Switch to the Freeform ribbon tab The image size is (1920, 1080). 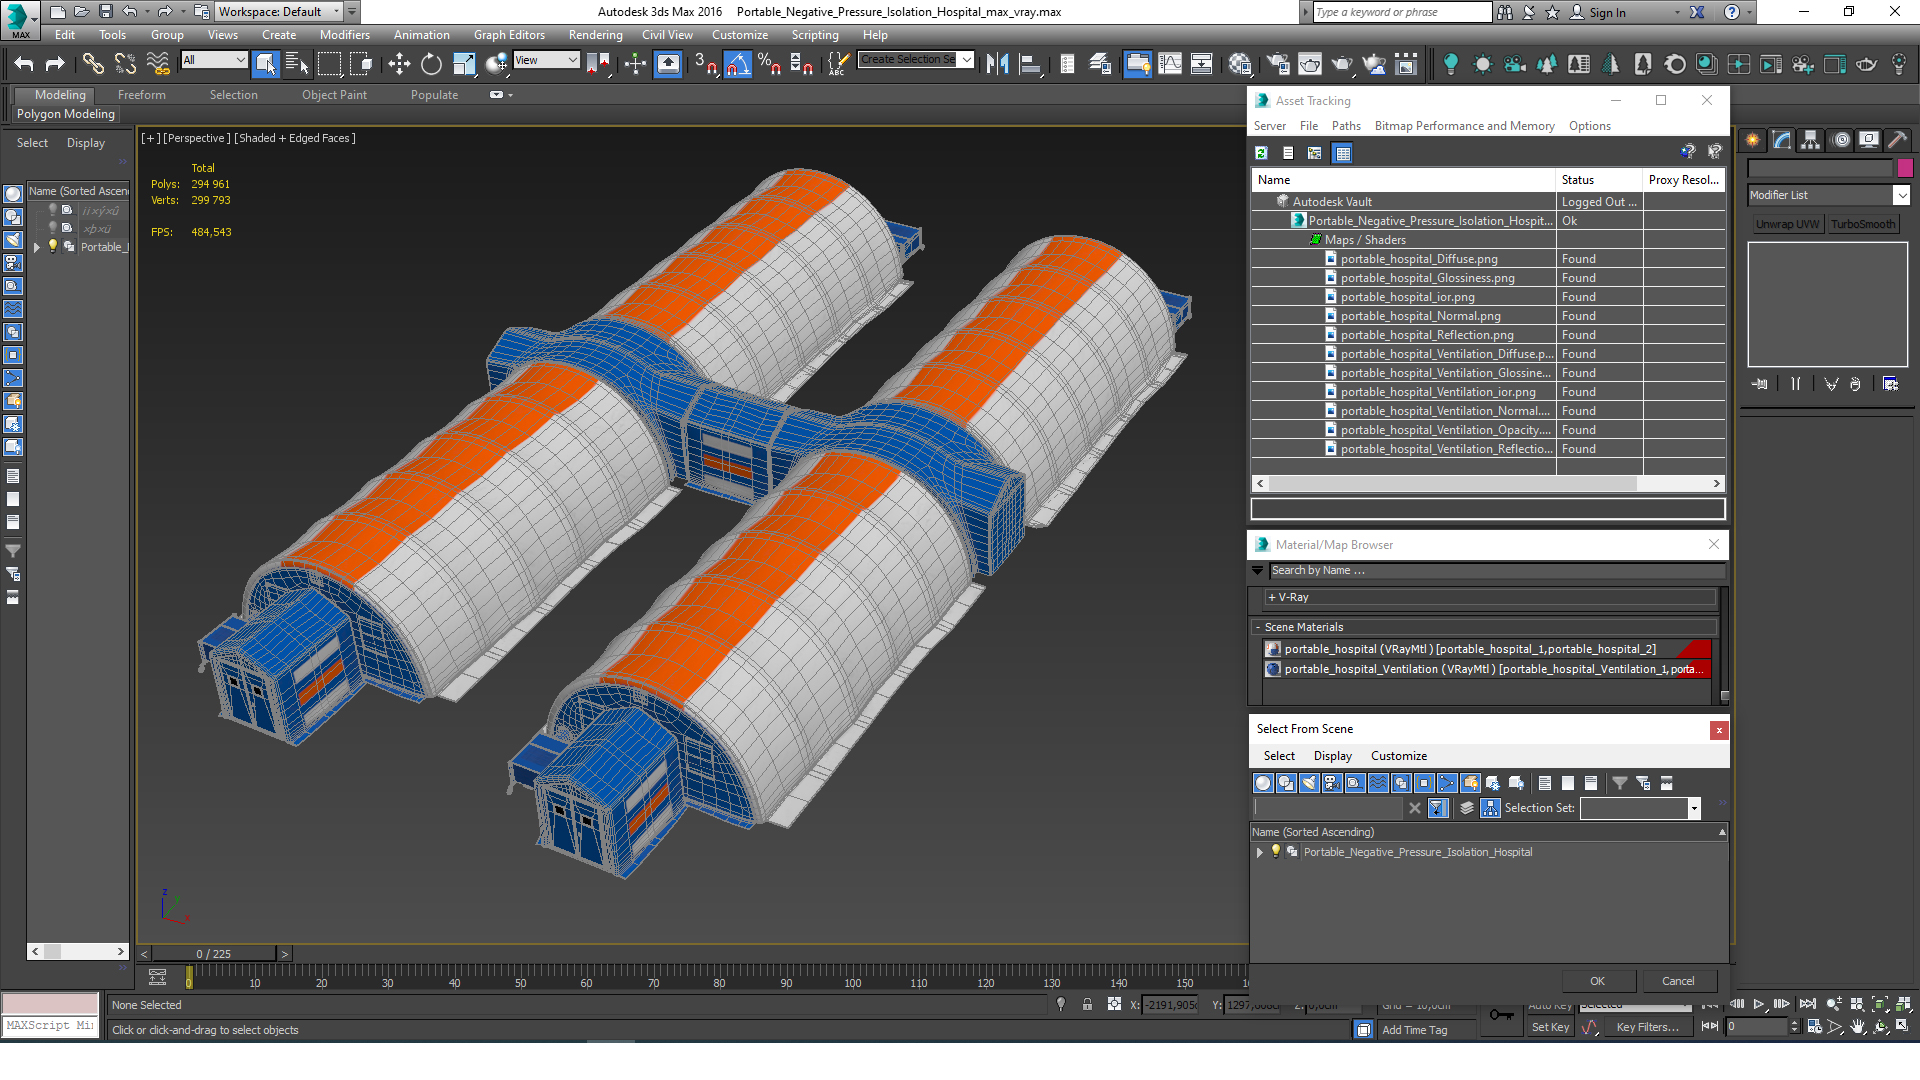pyautogui.click(x=142, y=95)
